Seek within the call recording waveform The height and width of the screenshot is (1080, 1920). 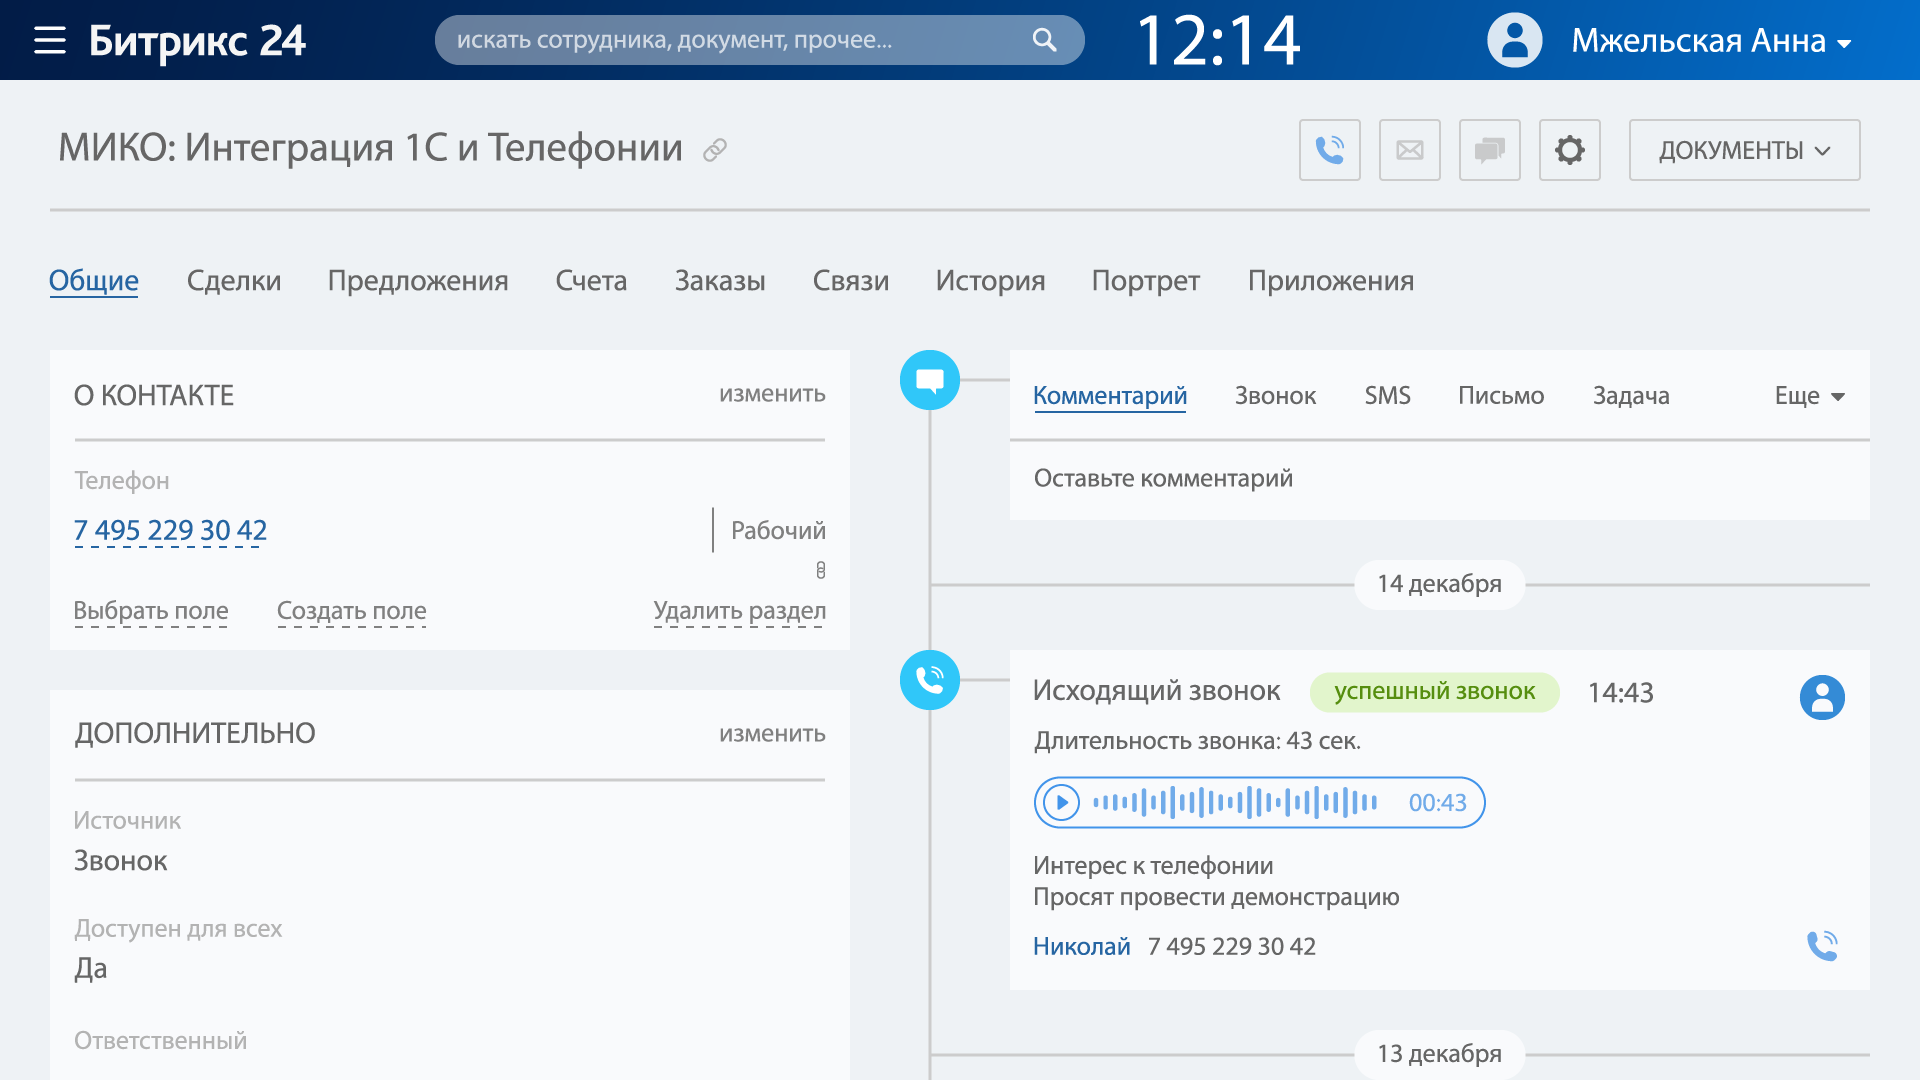(1235, 802)
